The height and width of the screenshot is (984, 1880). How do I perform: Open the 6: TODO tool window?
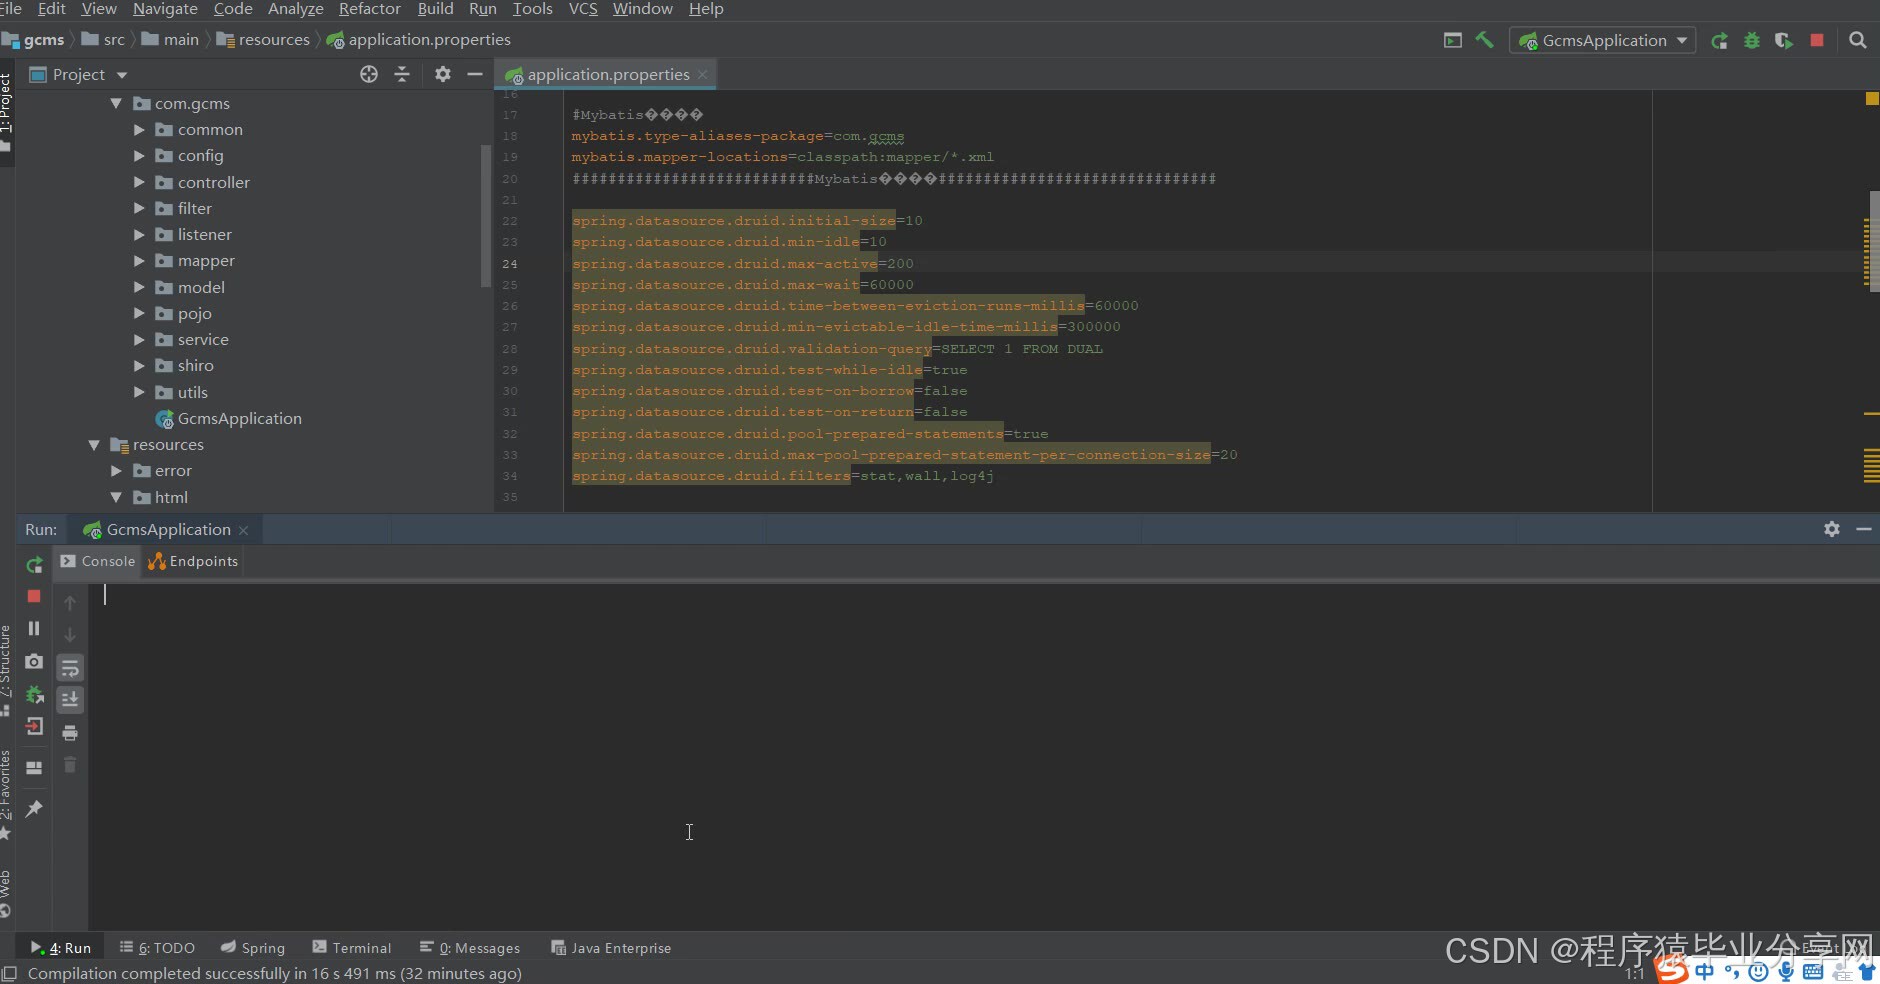coord(157,948)
